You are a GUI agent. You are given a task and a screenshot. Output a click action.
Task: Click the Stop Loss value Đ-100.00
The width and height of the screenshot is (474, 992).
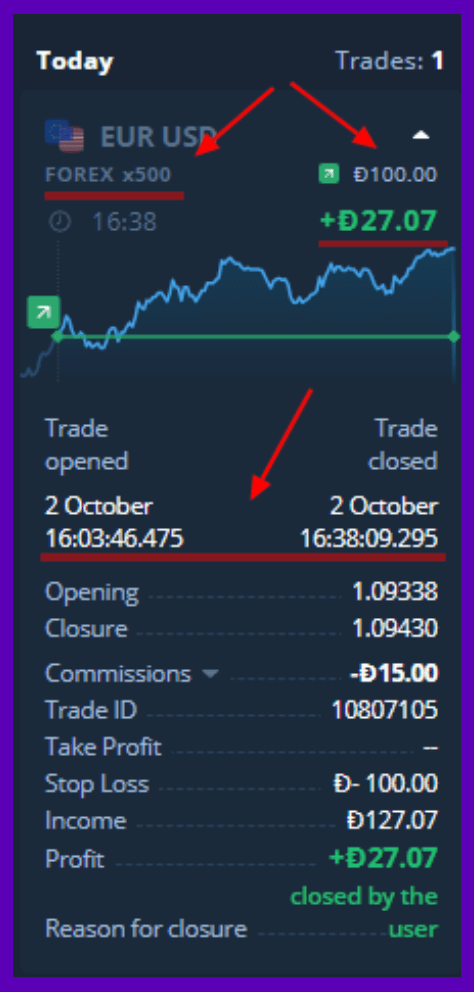pyautogui.click(x=385, y=784)
